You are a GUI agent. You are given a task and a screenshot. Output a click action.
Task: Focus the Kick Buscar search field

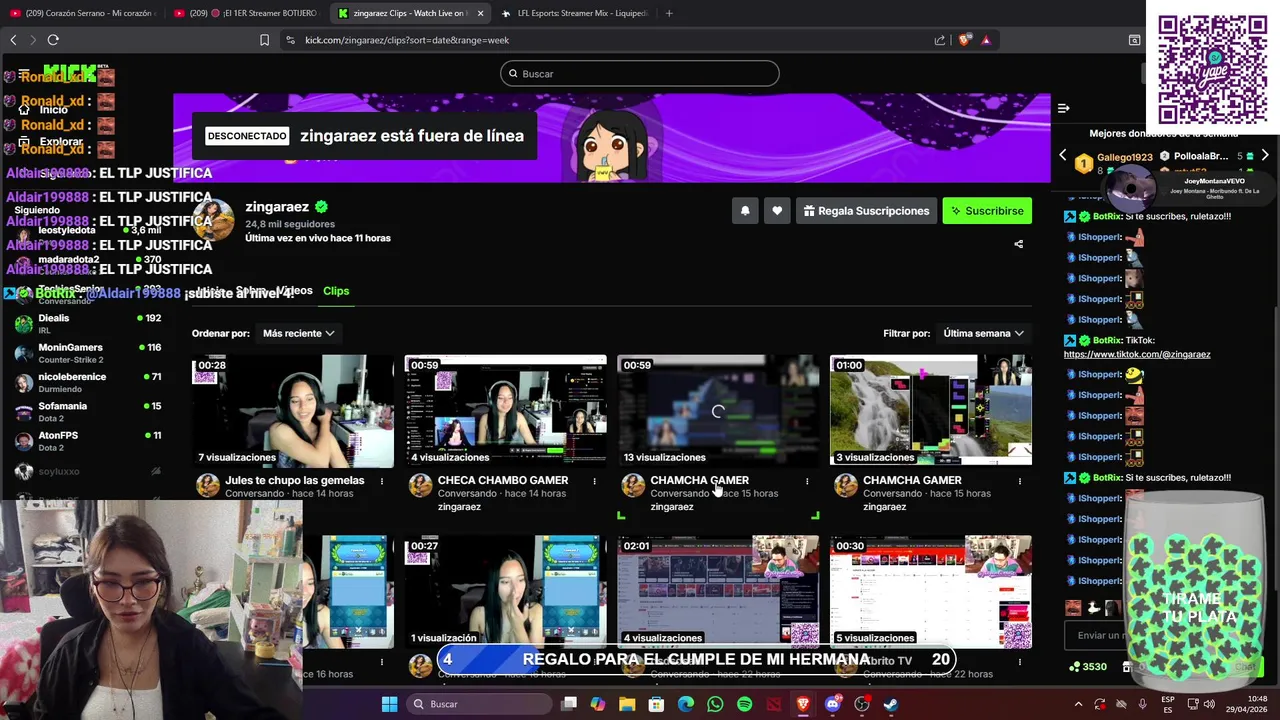[x=640, y=73]
